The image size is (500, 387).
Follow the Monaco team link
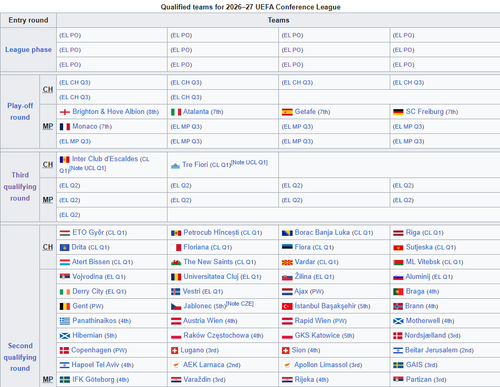point(85,126)
